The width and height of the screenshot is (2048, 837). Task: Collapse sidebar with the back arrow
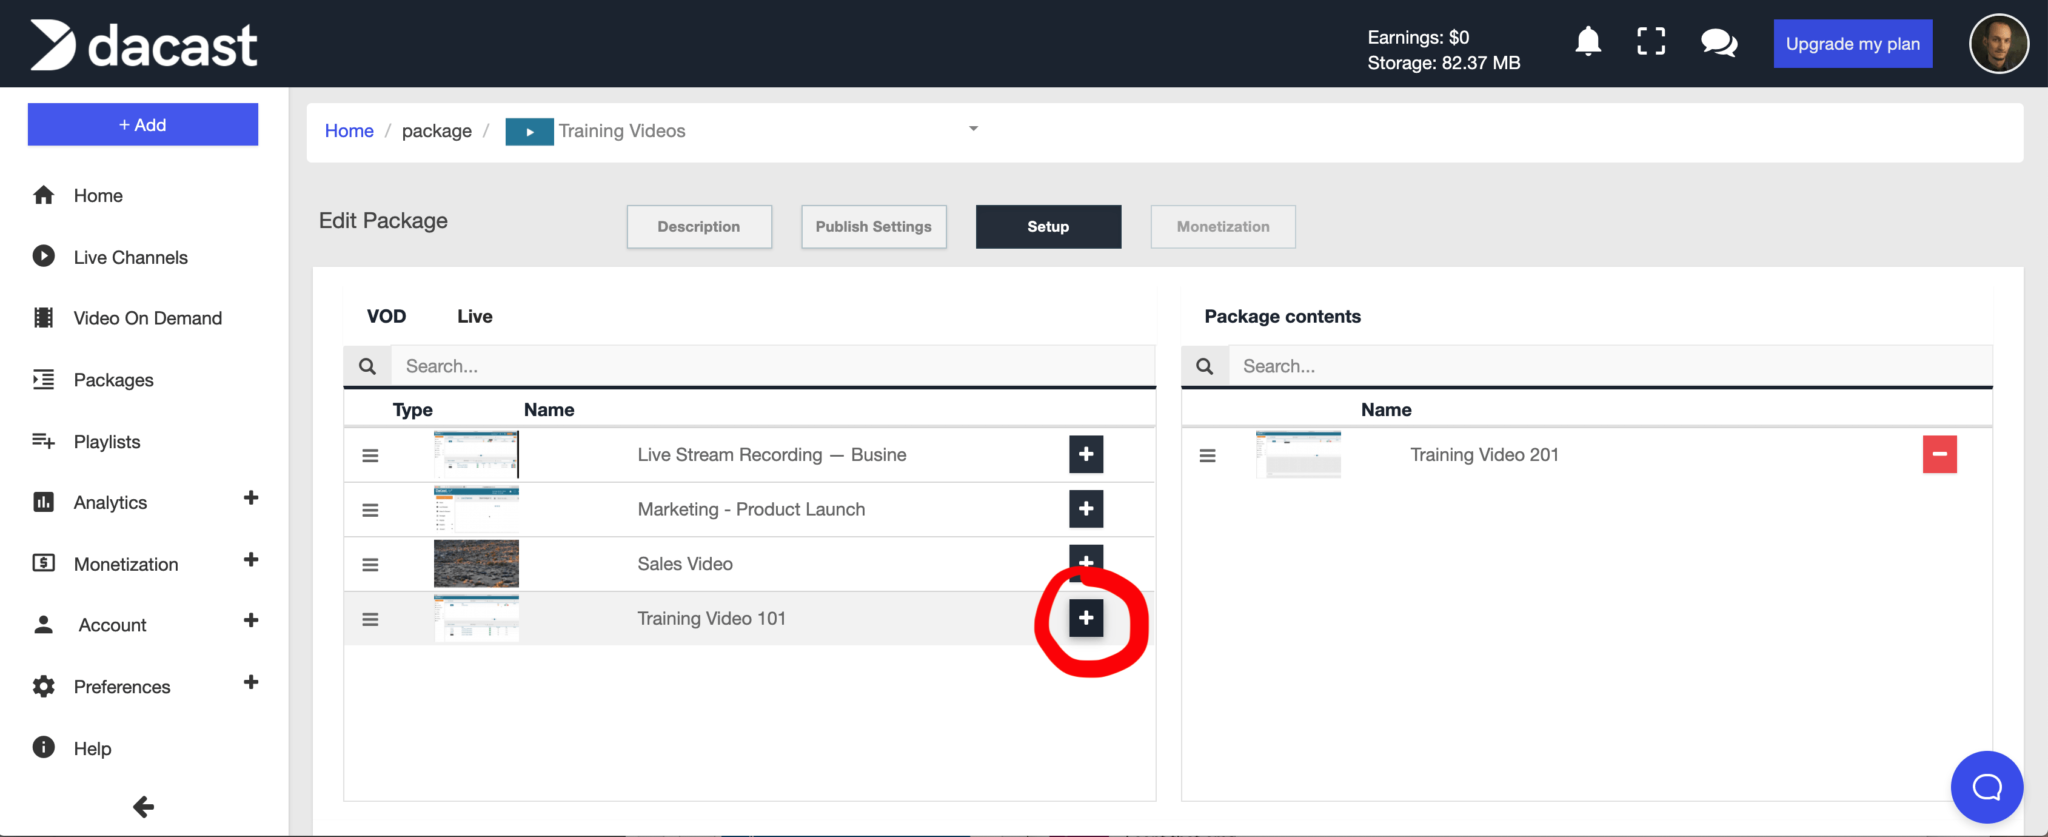pos(143,807)
